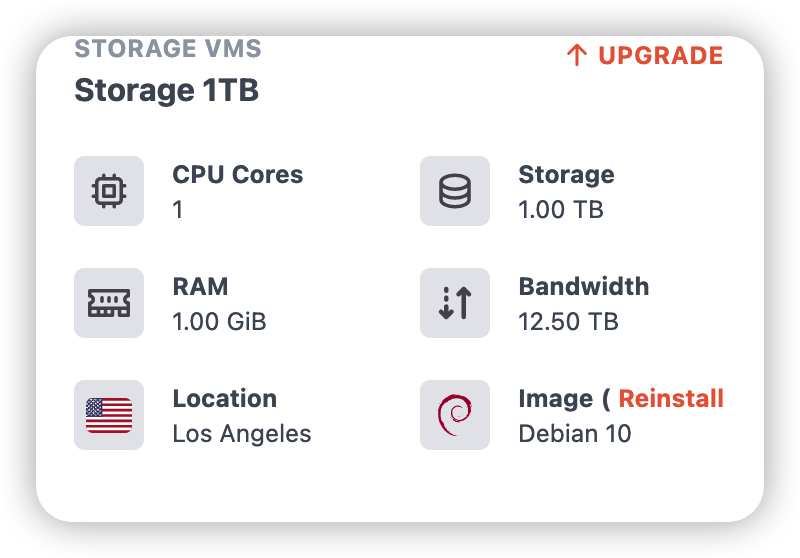
Task: Click the Bandwidth heading
Action: 584,287
